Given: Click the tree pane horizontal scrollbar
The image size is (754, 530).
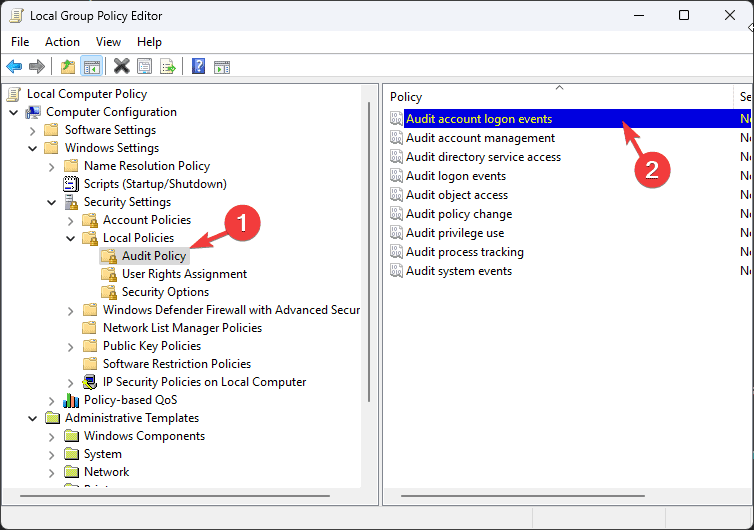Looking at the screenshot, I should click(x=175, y=496).
